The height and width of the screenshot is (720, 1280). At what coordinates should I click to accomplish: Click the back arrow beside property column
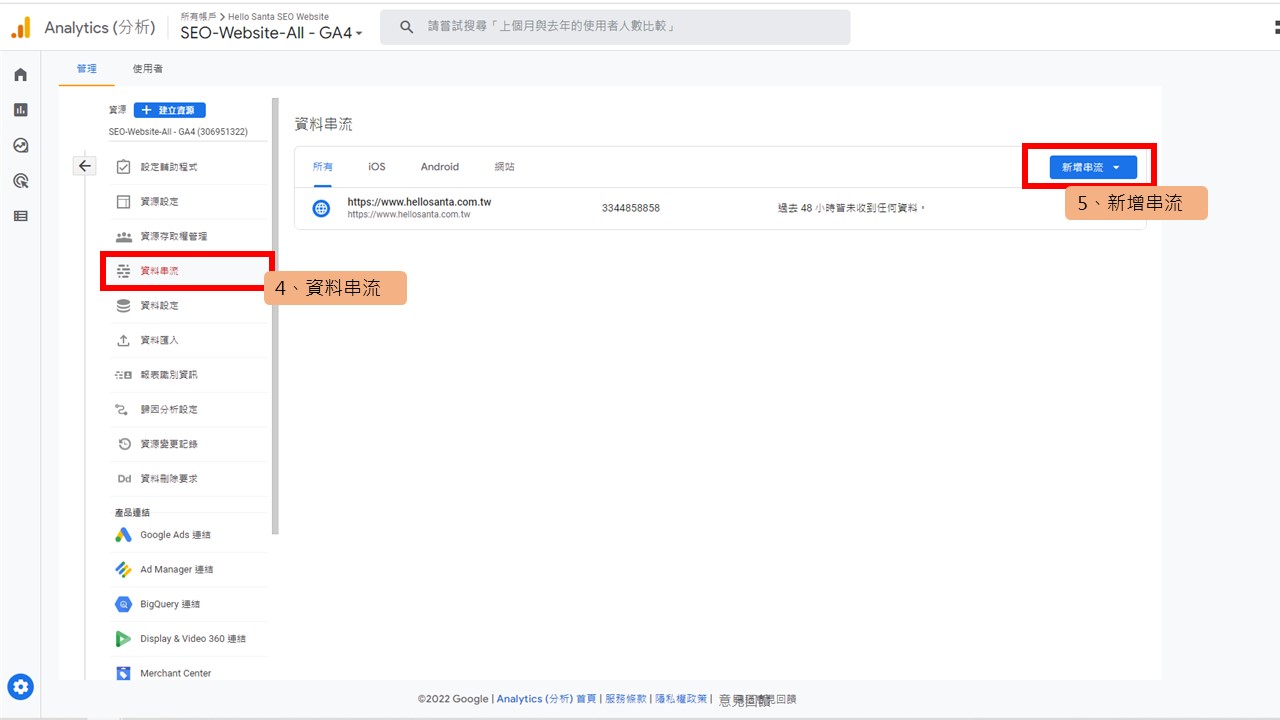tap(85, 166)
